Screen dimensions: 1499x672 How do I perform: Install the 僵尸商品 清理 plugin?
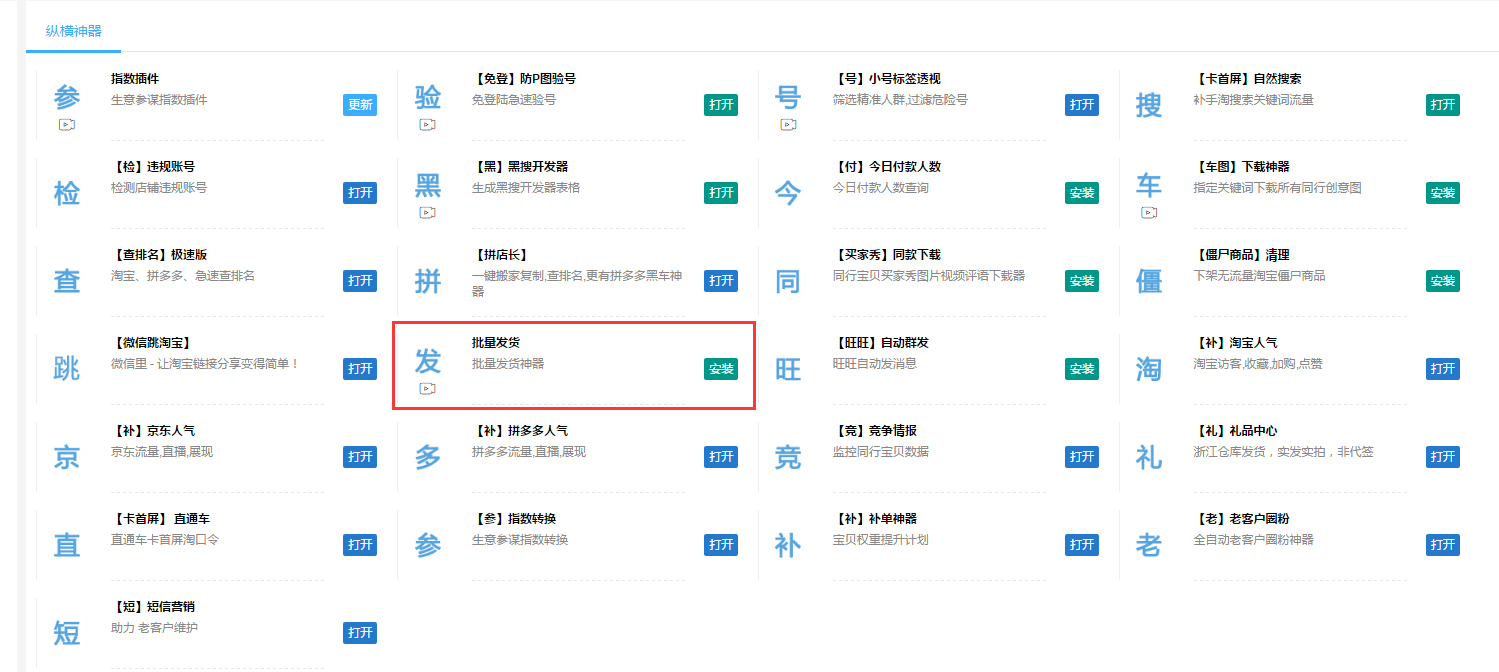(1443, 281)
